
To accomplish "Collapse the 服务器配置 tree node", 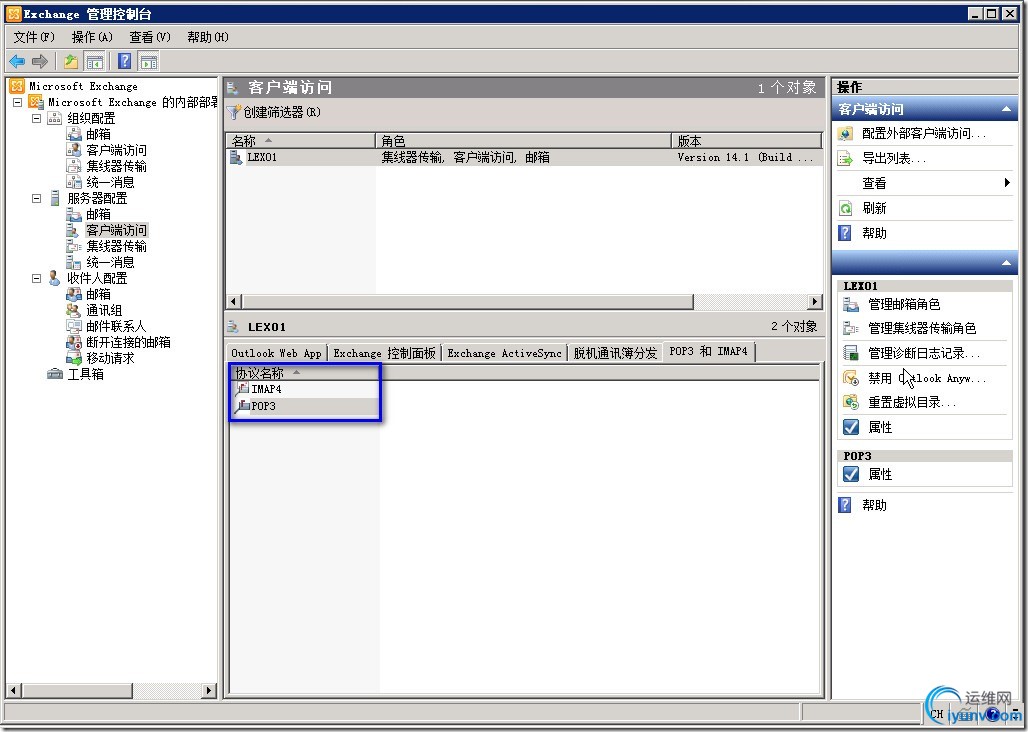I will click(37, 199).
